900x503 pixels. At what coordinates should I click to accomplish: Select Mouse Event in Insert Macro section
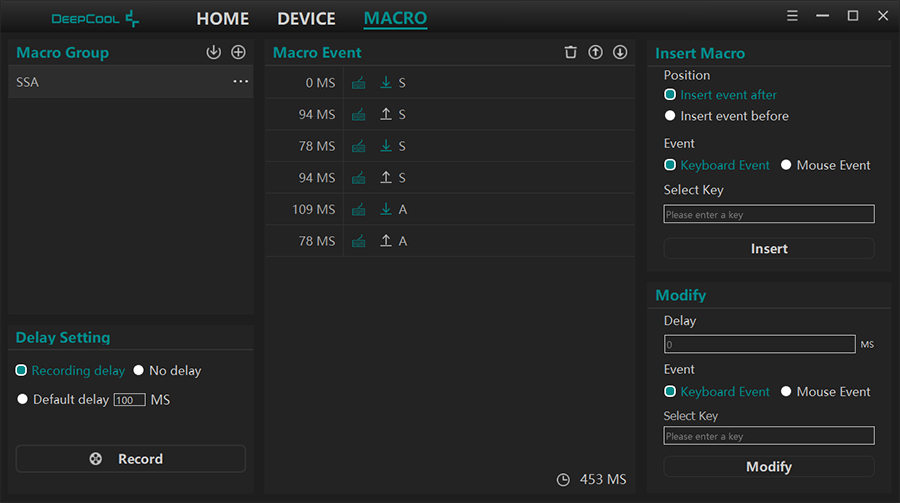[786, 165]
